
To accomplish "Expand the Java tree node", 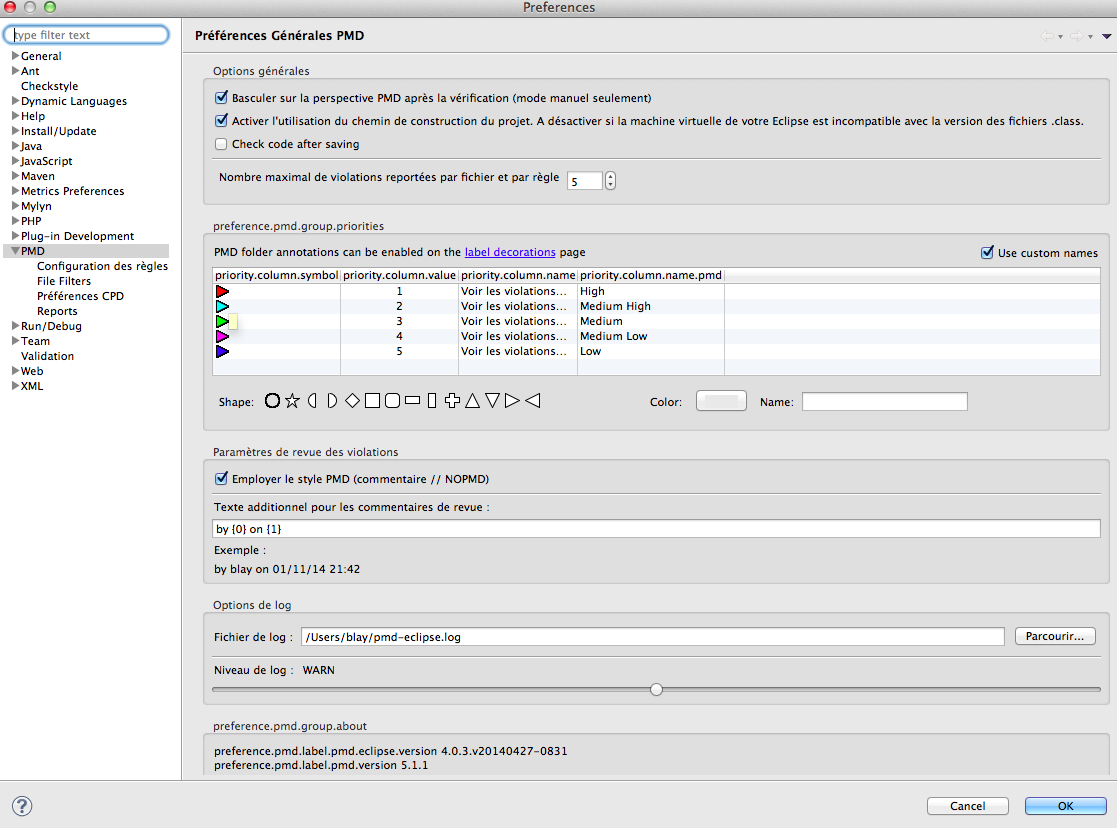I will coord(15,146).
